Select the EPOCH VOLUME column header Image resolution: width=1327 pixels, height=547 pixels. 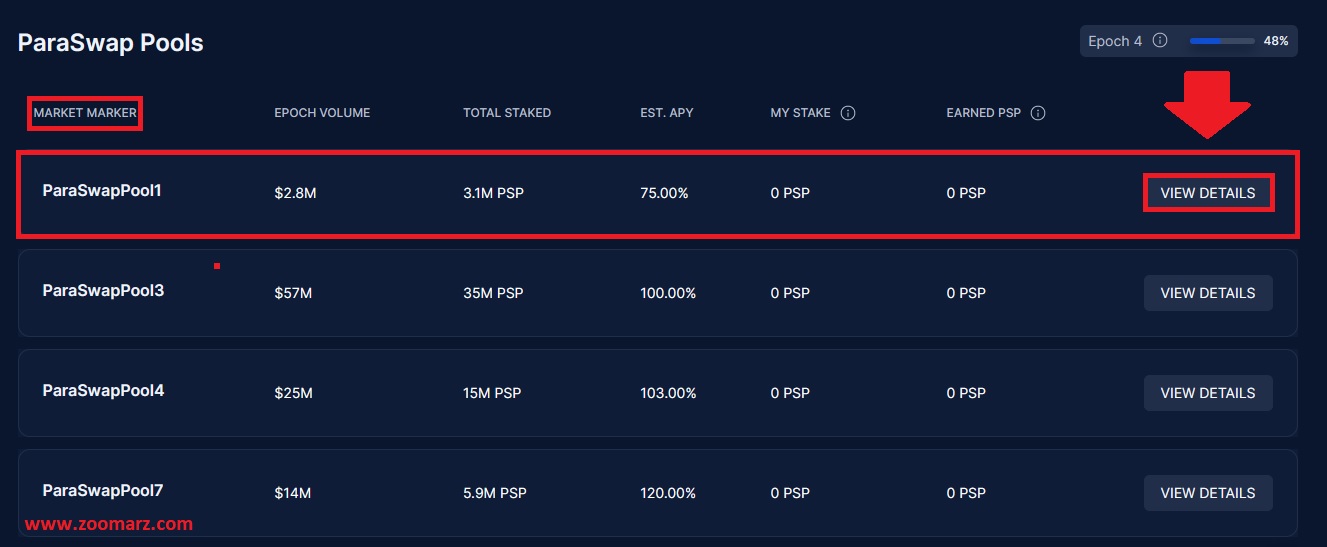(322, 113)
